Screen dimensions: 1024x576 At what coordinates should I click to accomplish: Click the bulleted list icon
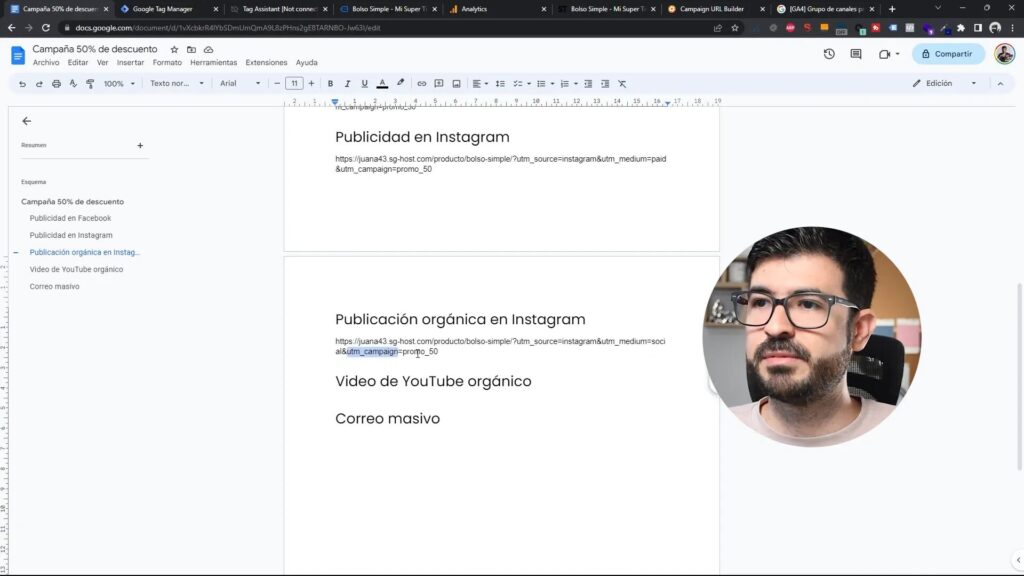click(541, 84)
